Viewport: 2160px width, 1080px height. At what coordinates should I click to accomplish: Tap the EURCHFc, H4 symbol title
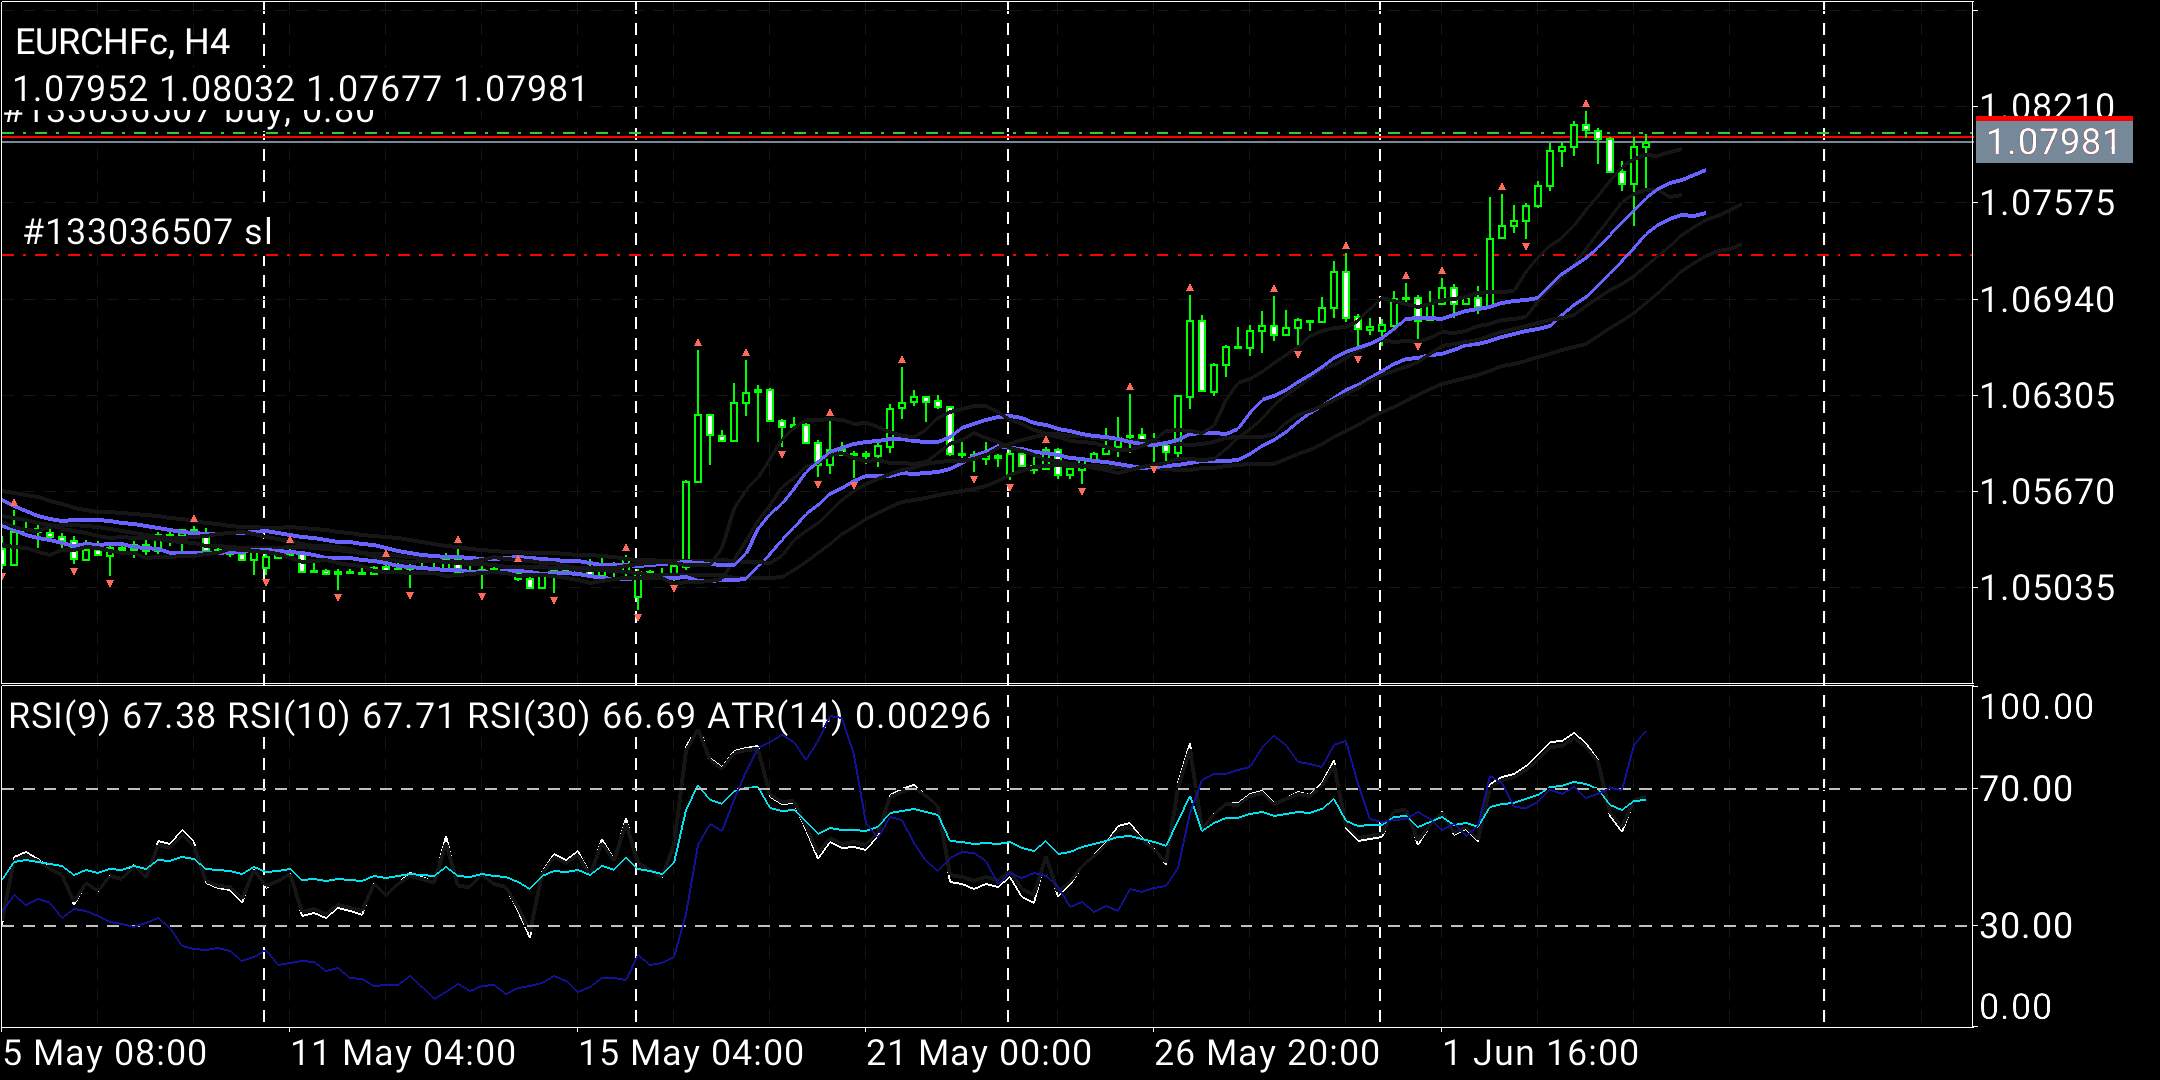(x=123, y=42)
